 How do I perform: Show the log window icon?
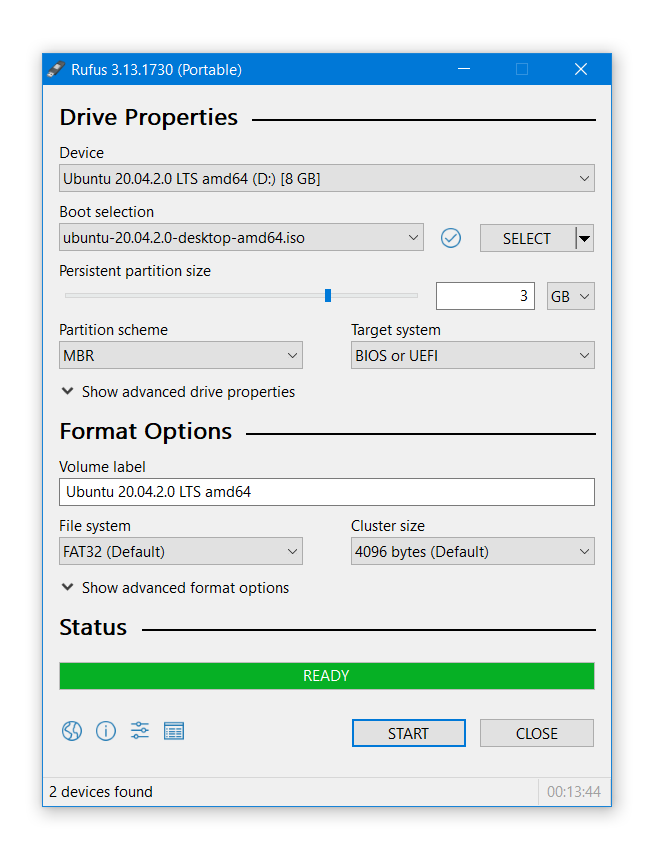[174, 731]
